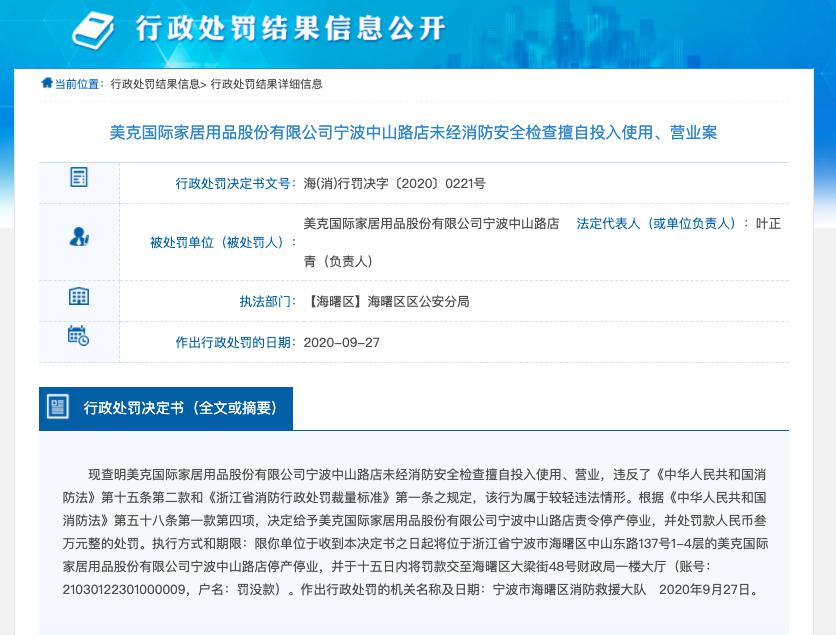836x635 pixels.
Task: Click the document number 海(消)行罚决字〔2020〕0221号
Action: tap(395, 183)
